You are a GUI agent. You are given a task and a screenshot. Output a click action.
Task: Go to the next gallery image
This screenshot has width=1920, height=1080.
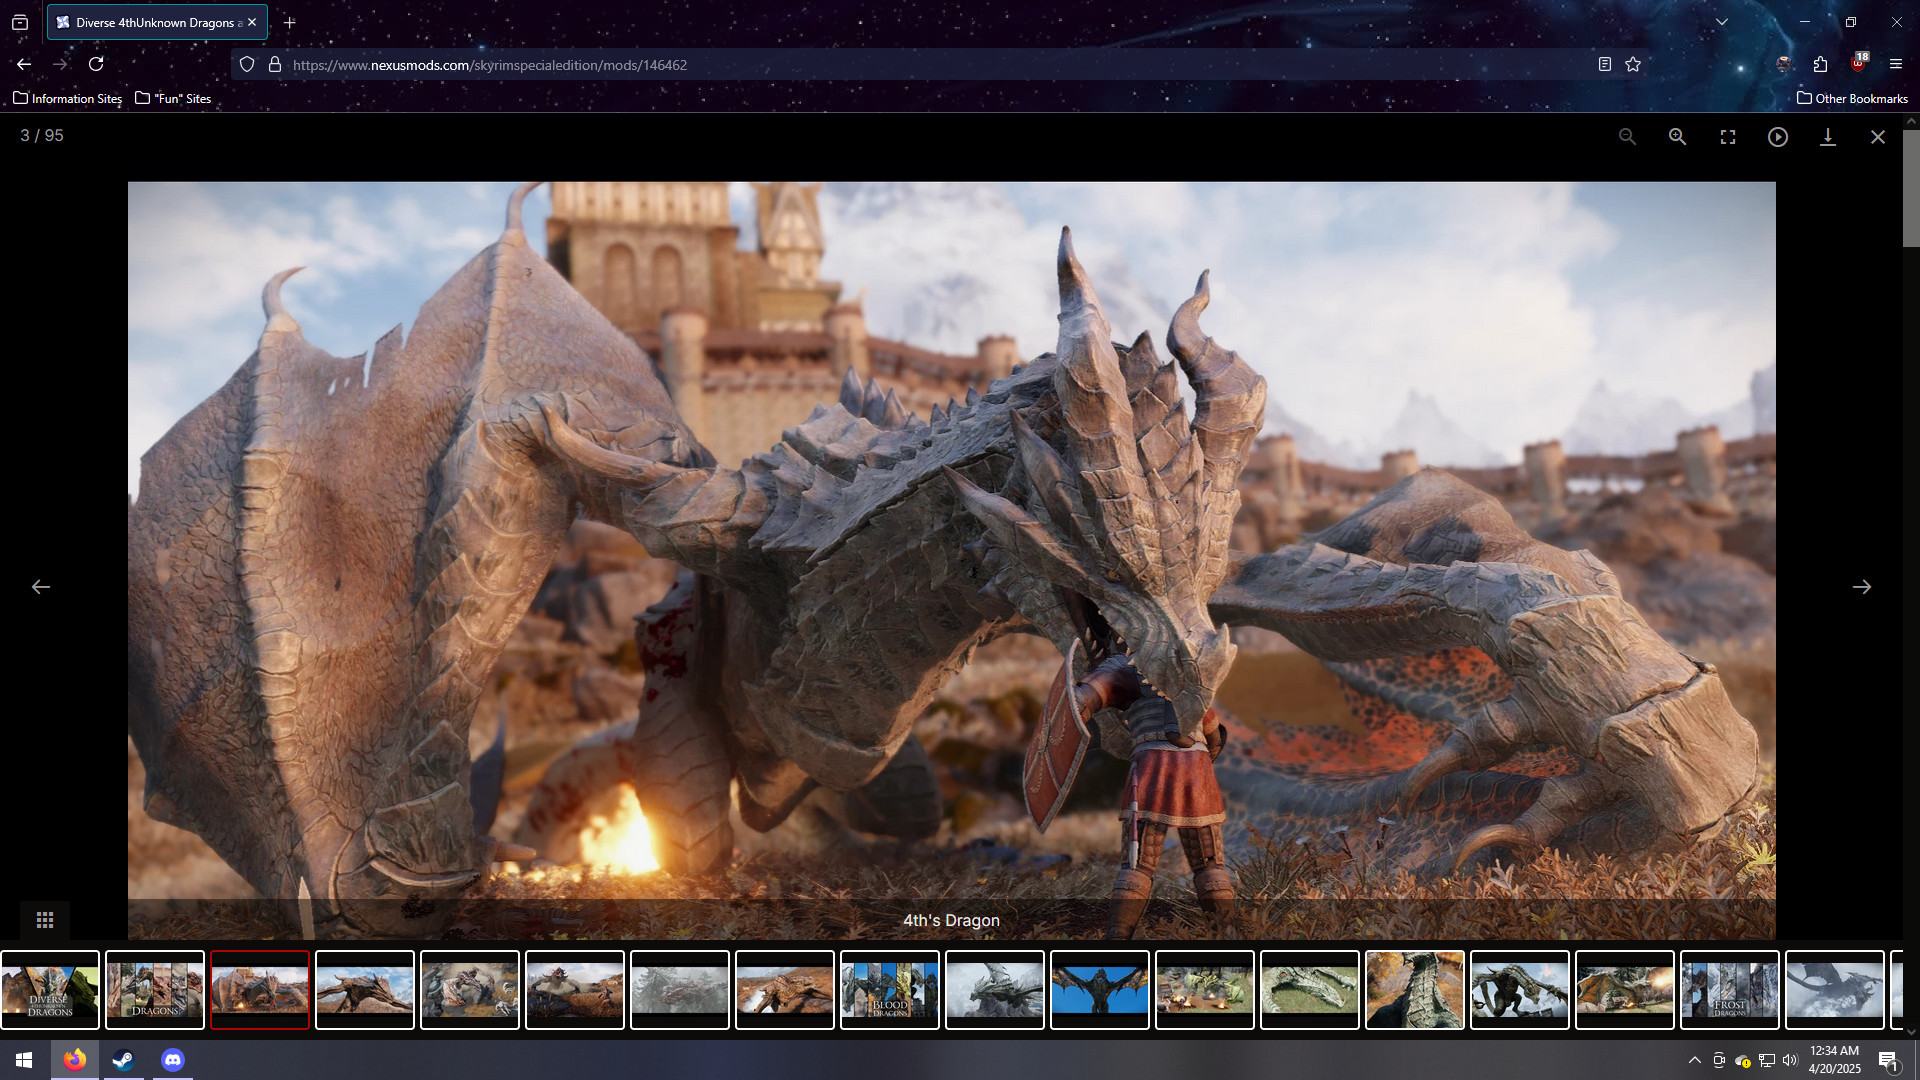(1861, 587)
